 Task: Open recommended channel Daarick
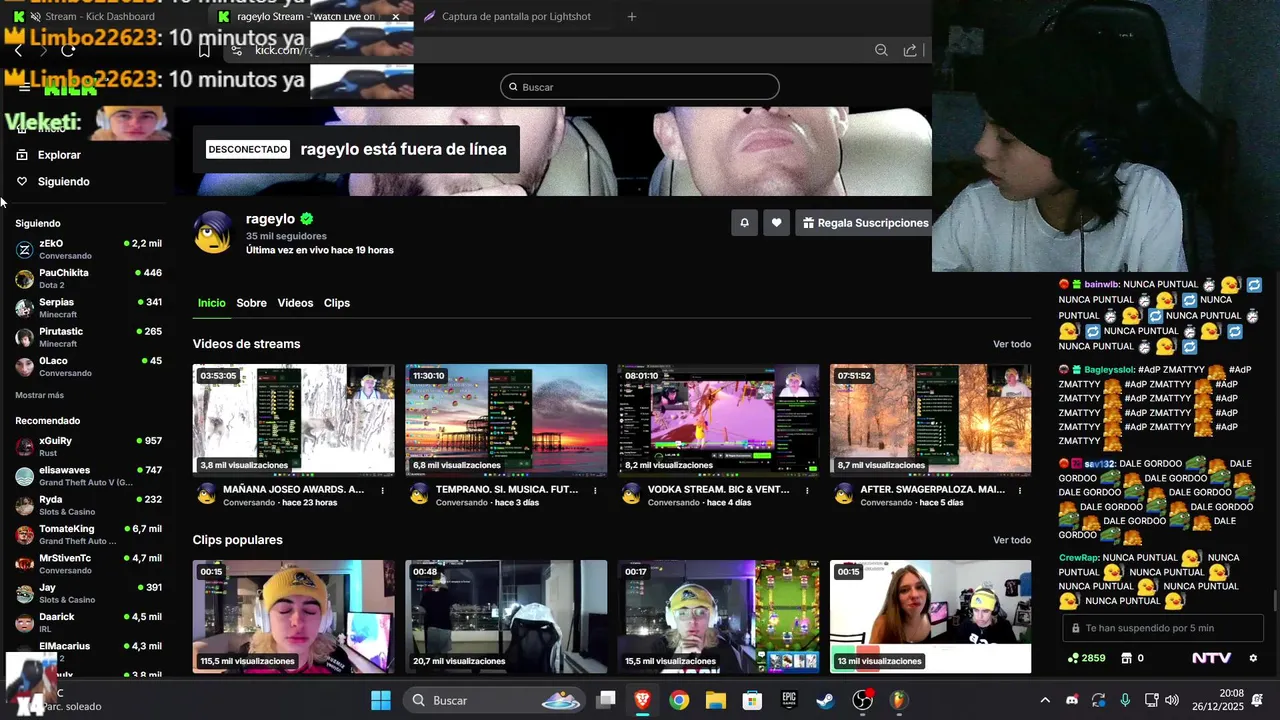click(x=88, y=622)
